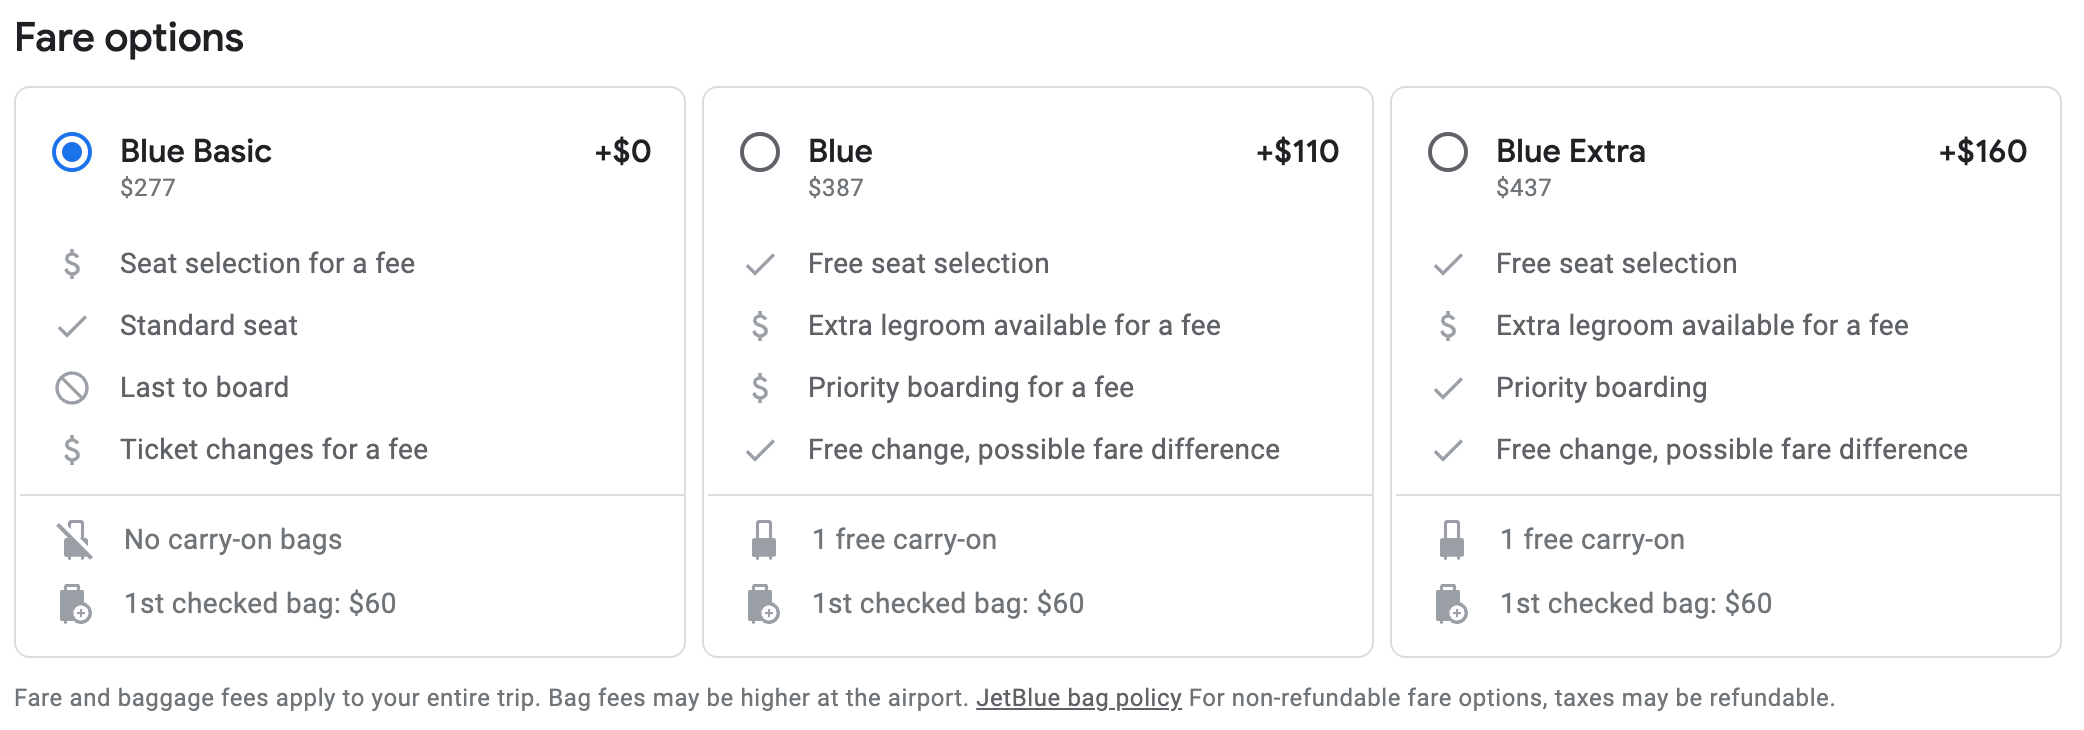Click checkmark icon beside Standard seat

(72, 326)
